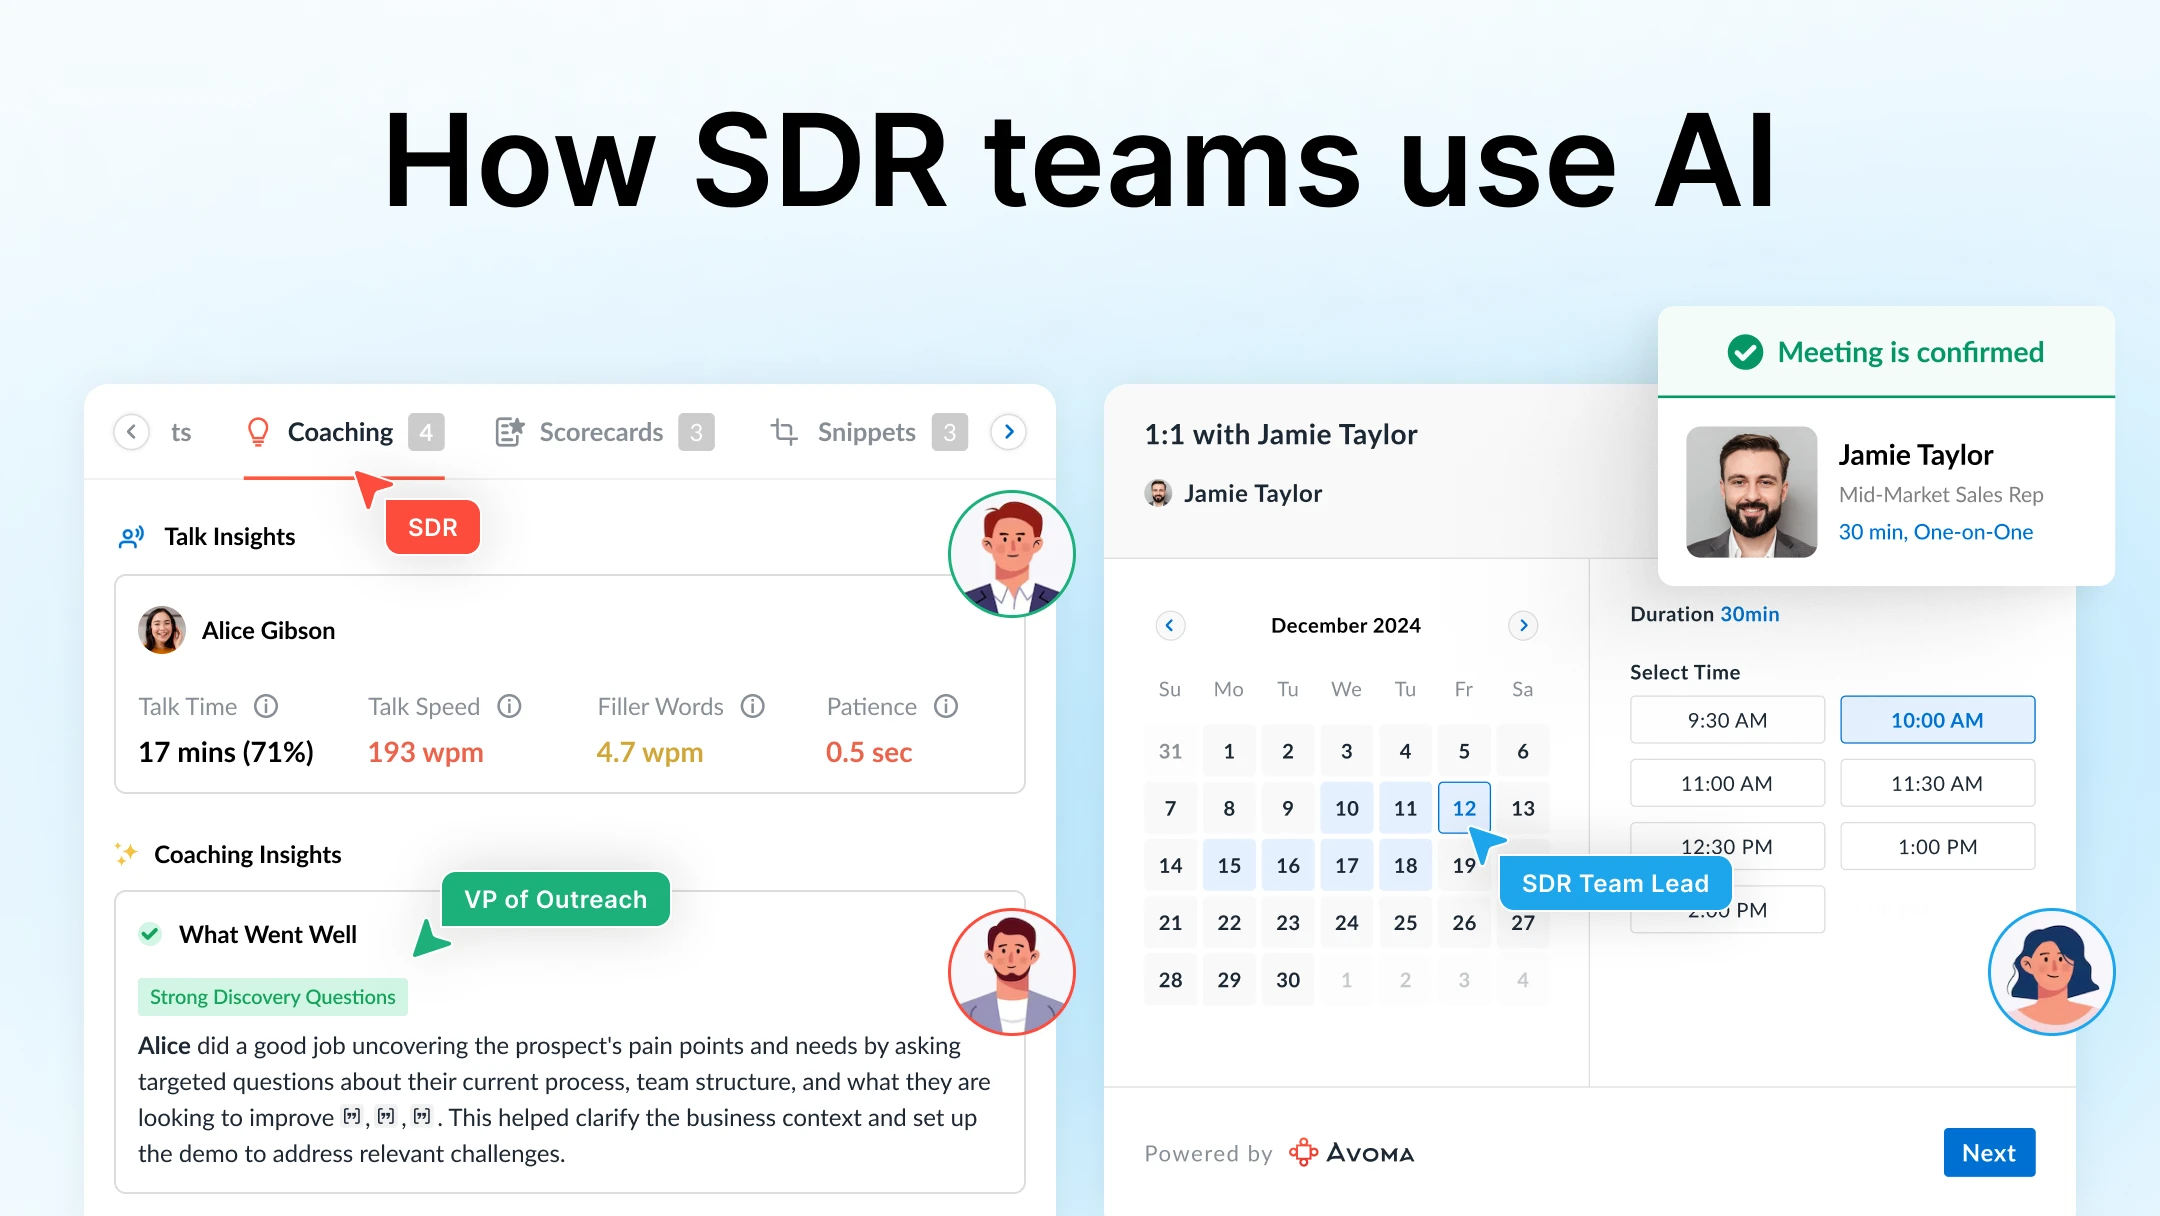Click the Coaching Insights sparkle icon
Image resolution: width=2160 pixels, height=1216 pixels.
126,854
